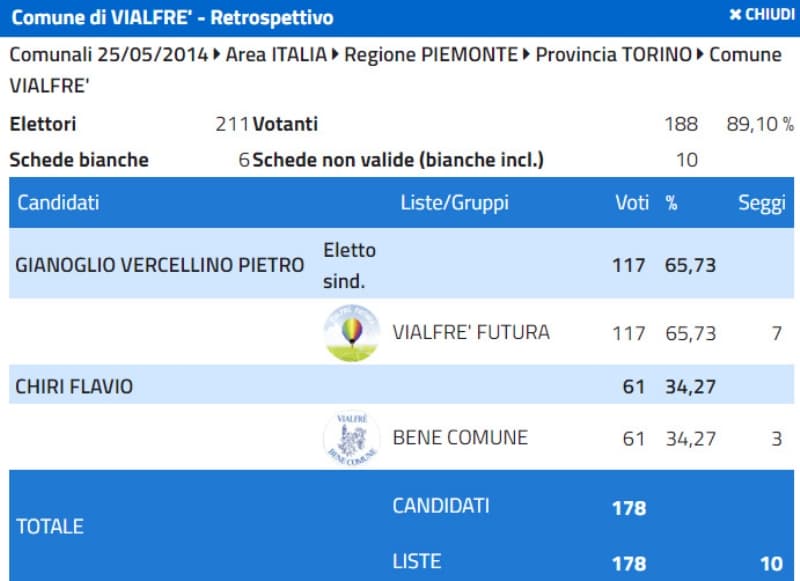Click the BENE COMUNE list name
The width and height of the screenshot is (800, 581).
coord(460,437)
